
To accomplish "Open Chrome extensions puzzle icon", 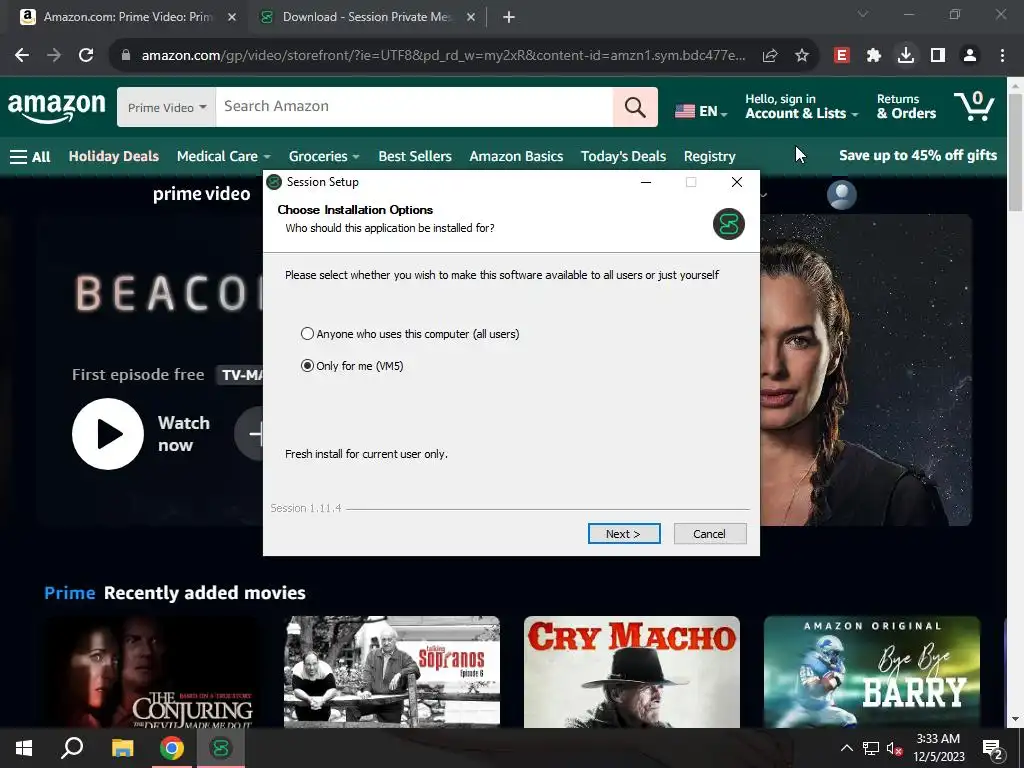I will (x=874, y=56).
